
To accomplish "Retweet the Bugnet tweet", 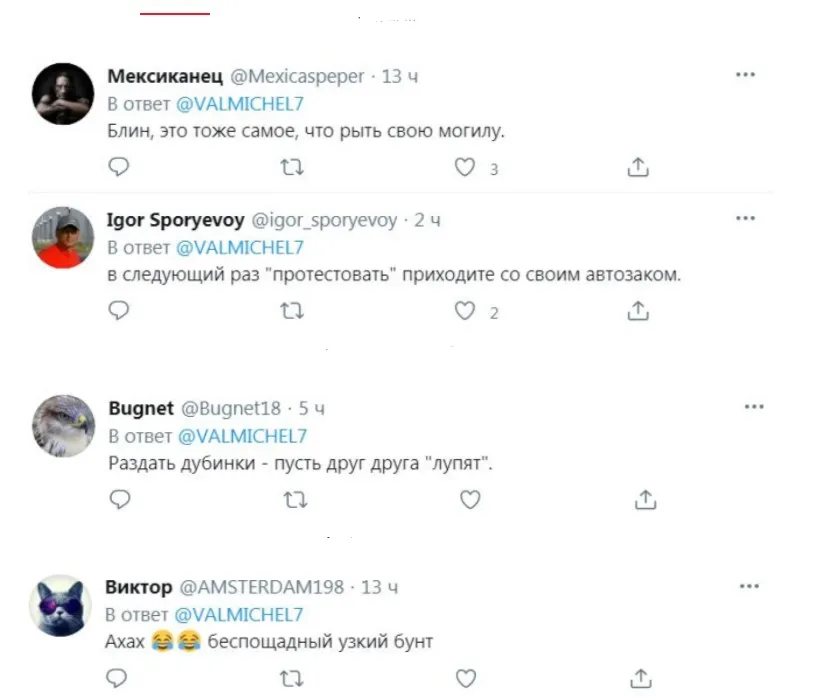I will (x=294, y=498).
